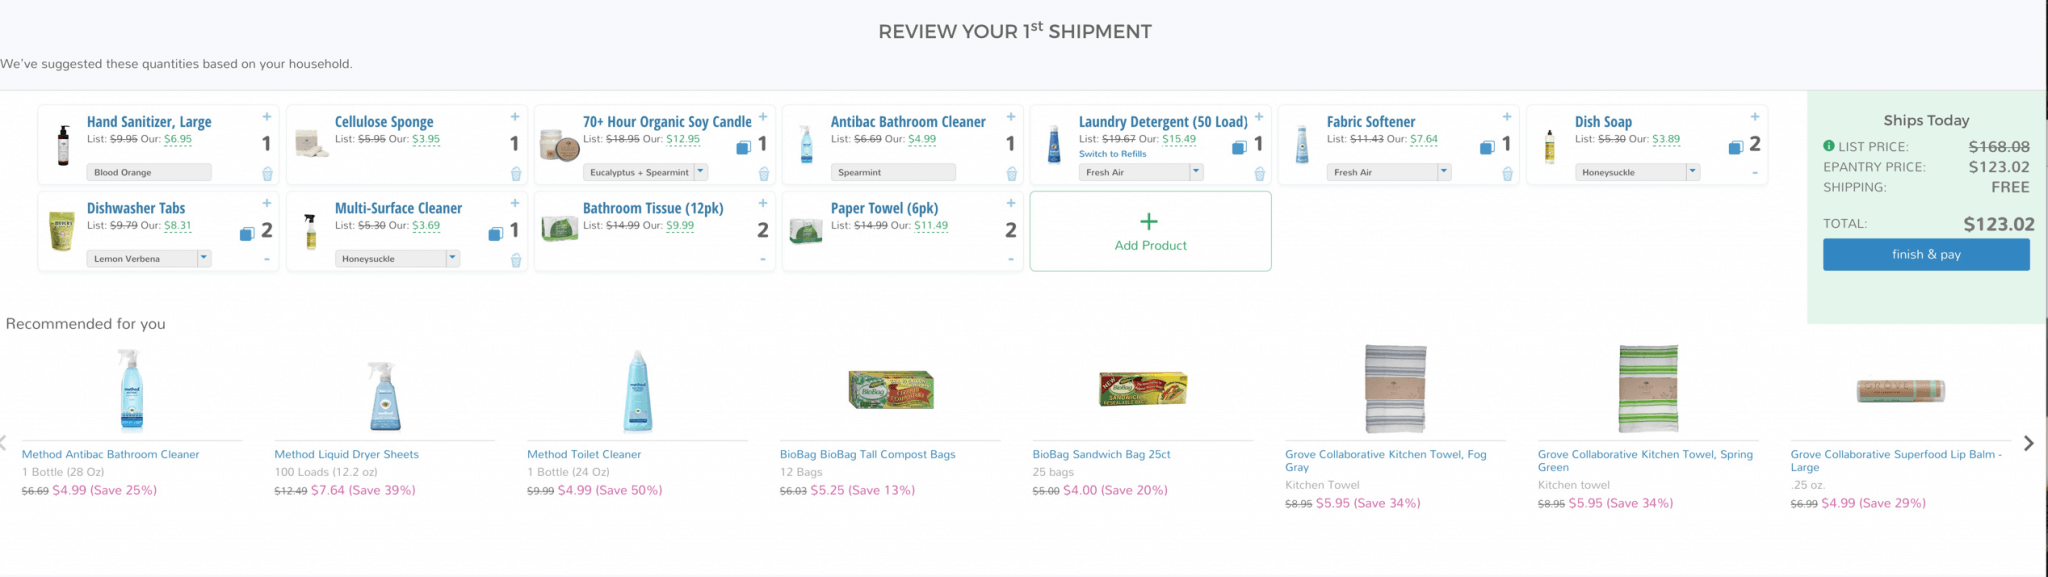Viewport: 2048px width, 577px height.
Task: Delete Cellulose Sponge using the trash bin icon
Action: [x=516, y=174]
